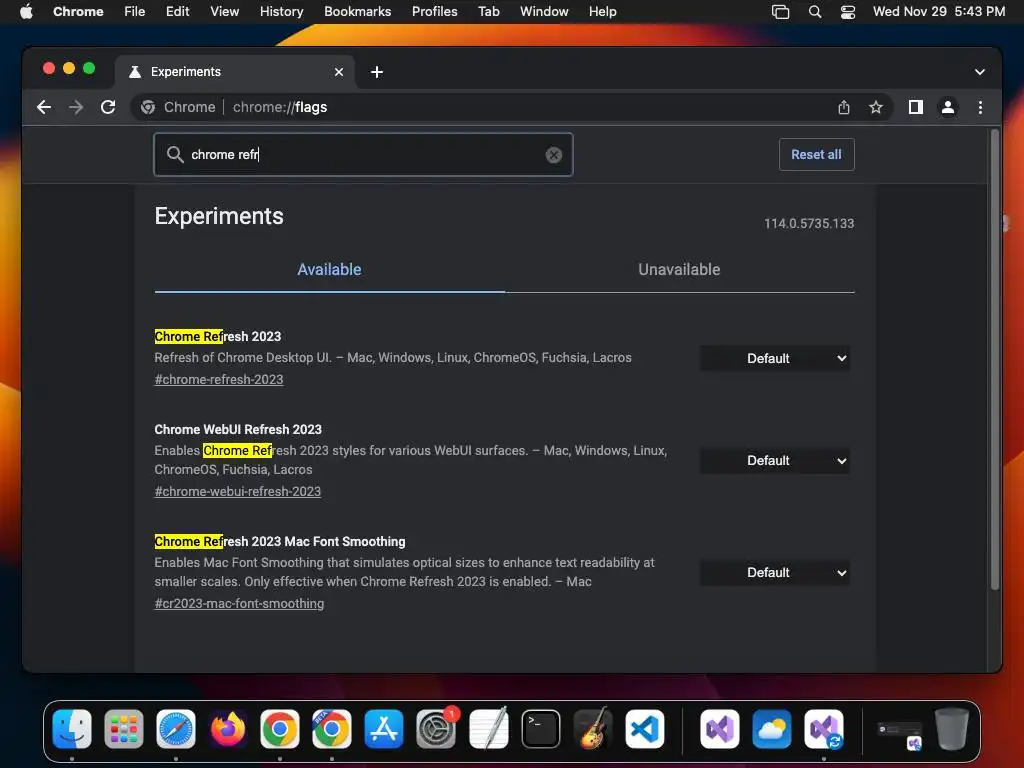Screen dimensions: 1024x768
Task: Open Chrome Refresh 2023 Default dropdown
Action: [x=775, y=359]
